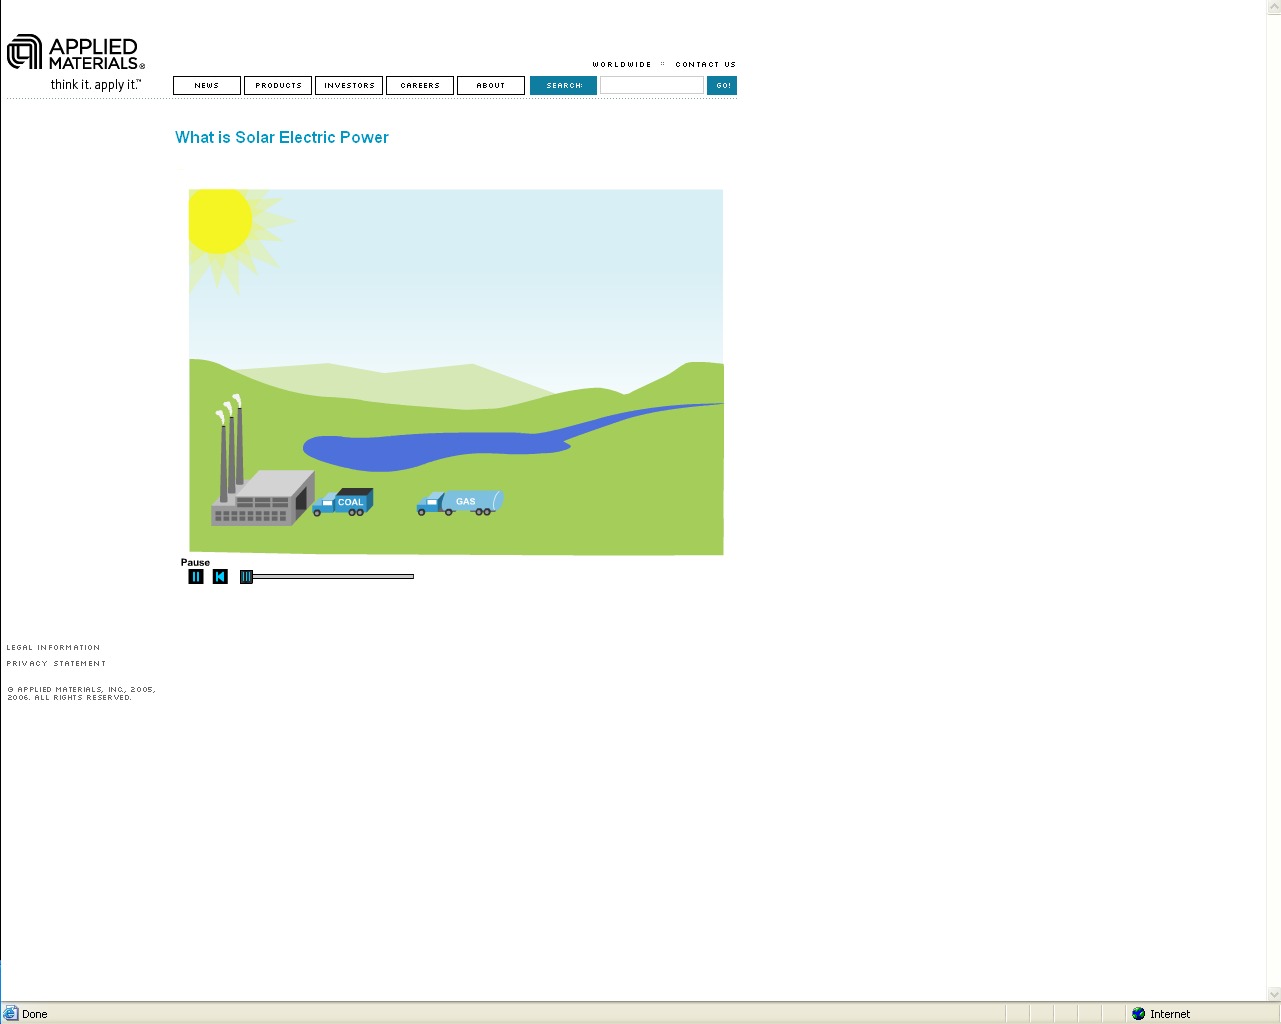The image size is (1281, 1024).
Task: Click the sun in the animation
Action: click(219, 221)
